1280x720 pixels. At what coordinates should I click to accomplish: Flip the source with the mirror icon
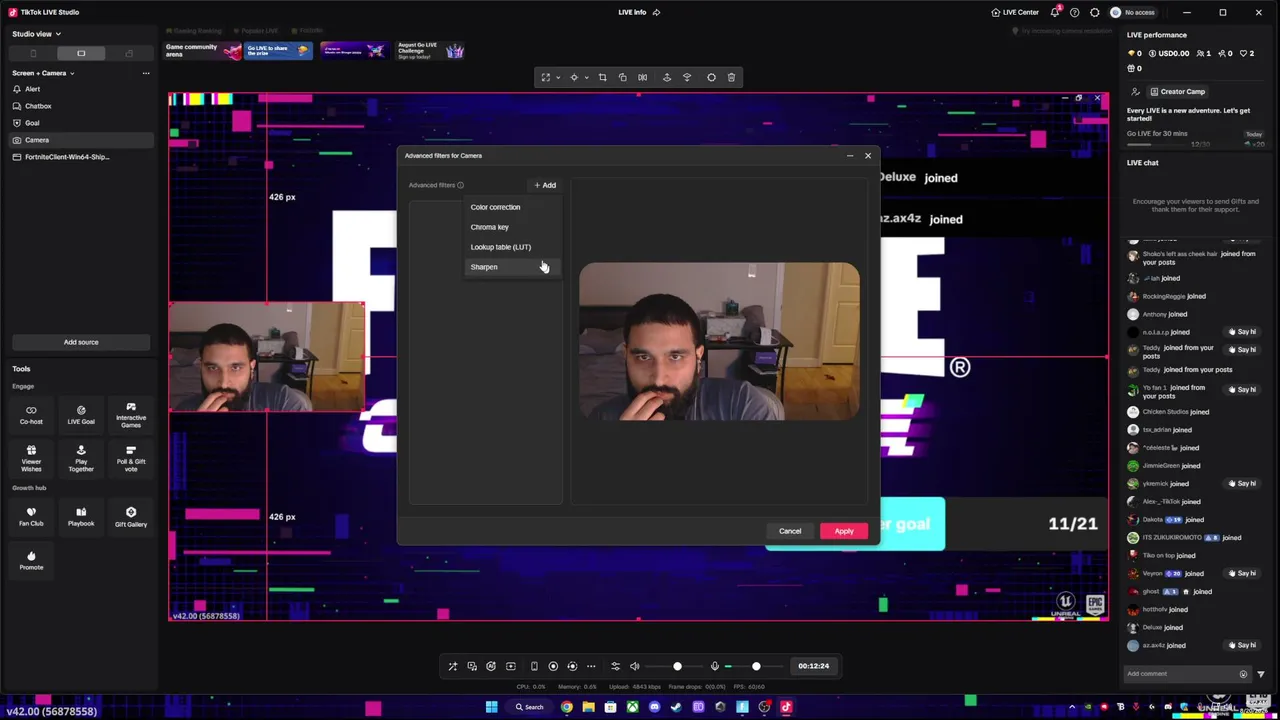pyautogui.click(x=642, y=77)
